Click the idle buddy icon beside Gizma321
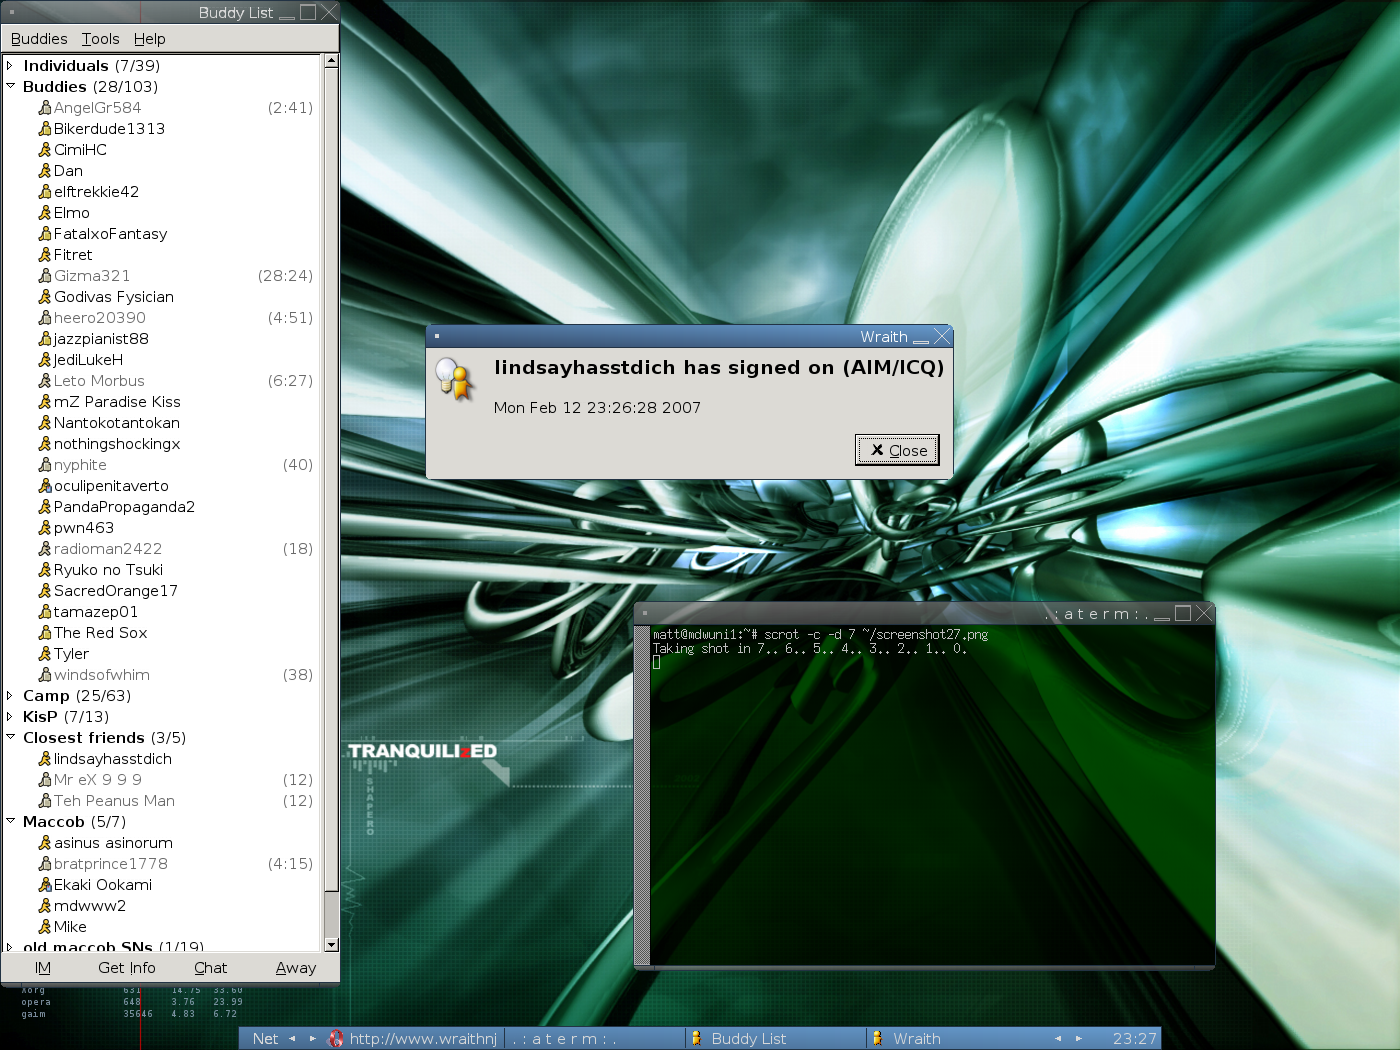This screenshot has width=1400, height=1050. click(x=44, y=276)
